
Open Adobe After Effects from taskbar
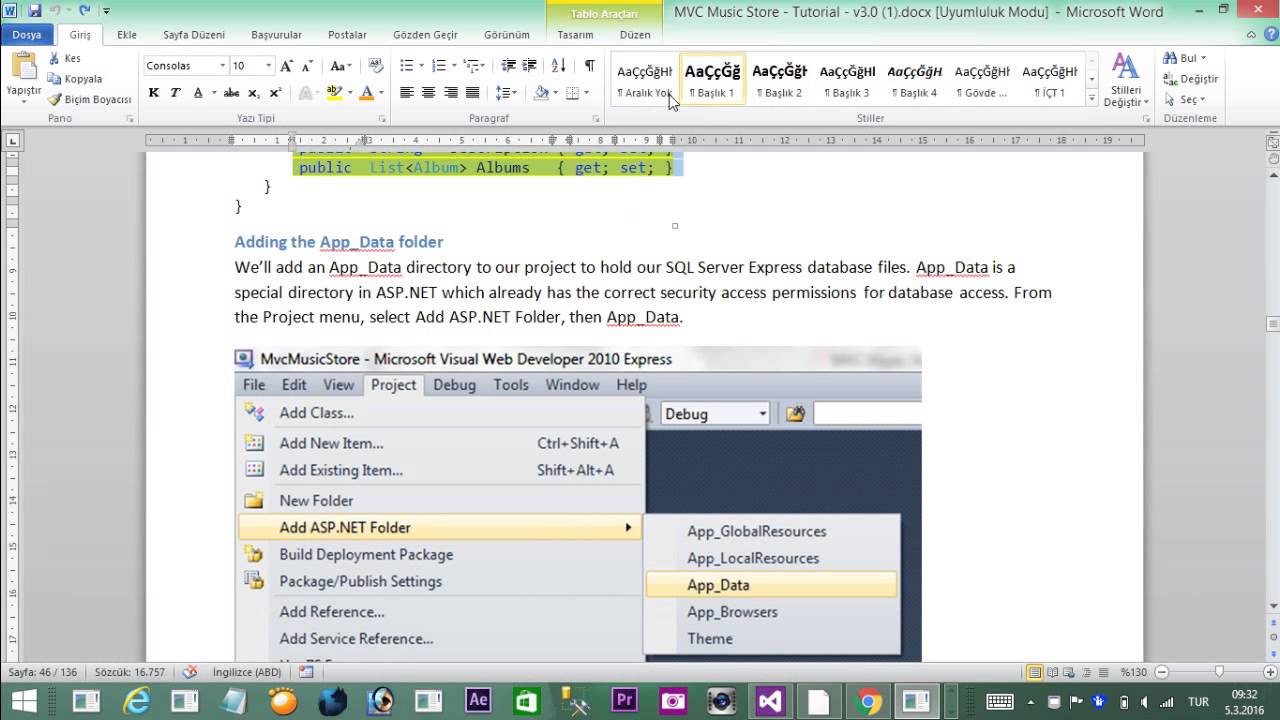click(478, 701)
